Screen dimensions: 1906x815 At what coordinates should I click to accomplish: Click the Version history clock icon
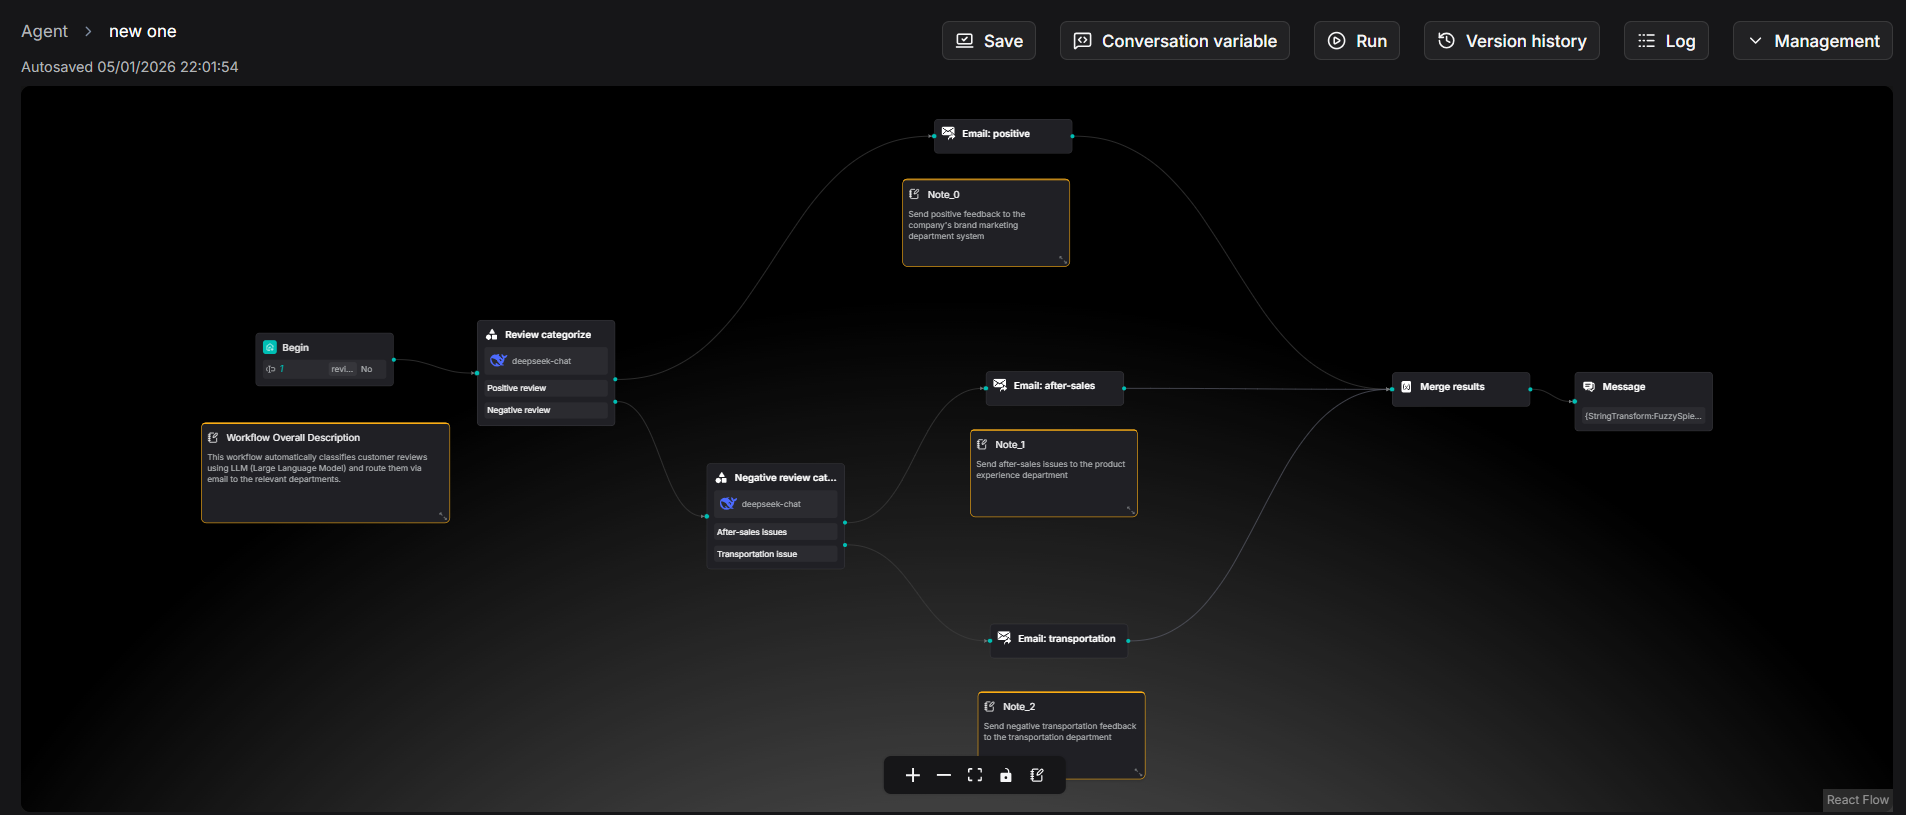tap(1446, 41)
